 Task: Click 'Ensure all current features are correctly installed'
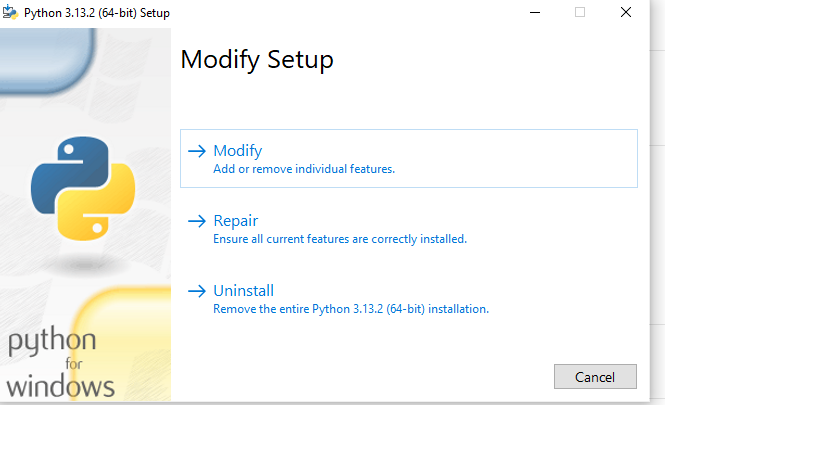click(x=340, y=239)
